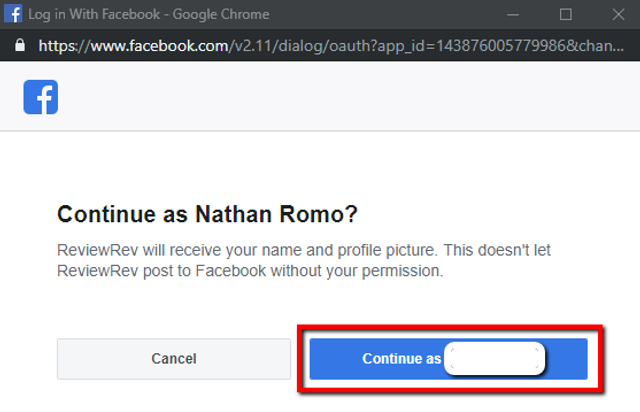Viewport: 640px width, 412px height.
Task: Click the Cancel button
Action: pos(174,359)
